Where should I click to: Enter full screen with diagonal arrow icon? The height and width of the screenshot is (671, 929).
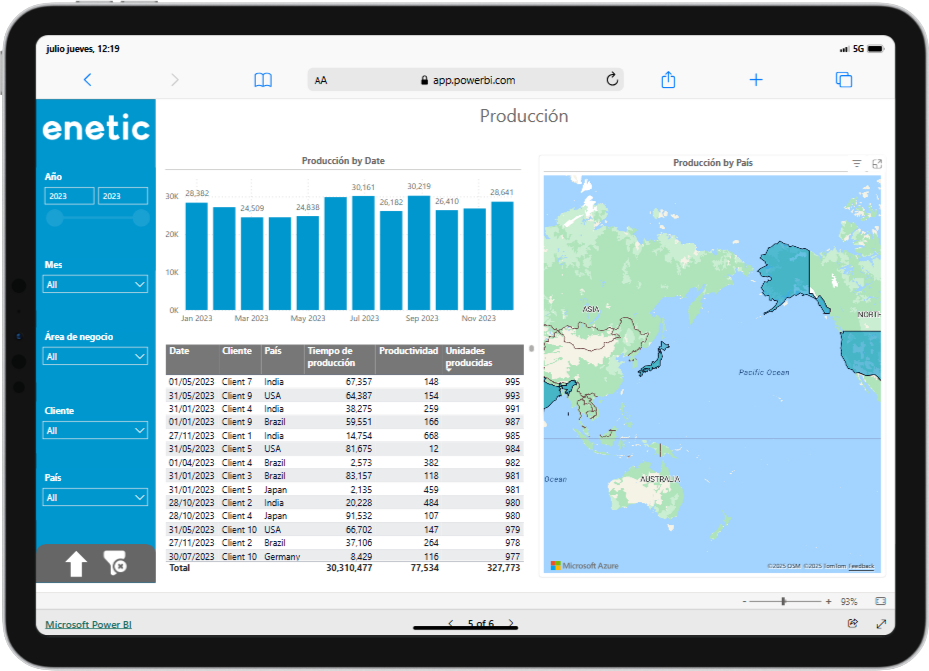881,624
